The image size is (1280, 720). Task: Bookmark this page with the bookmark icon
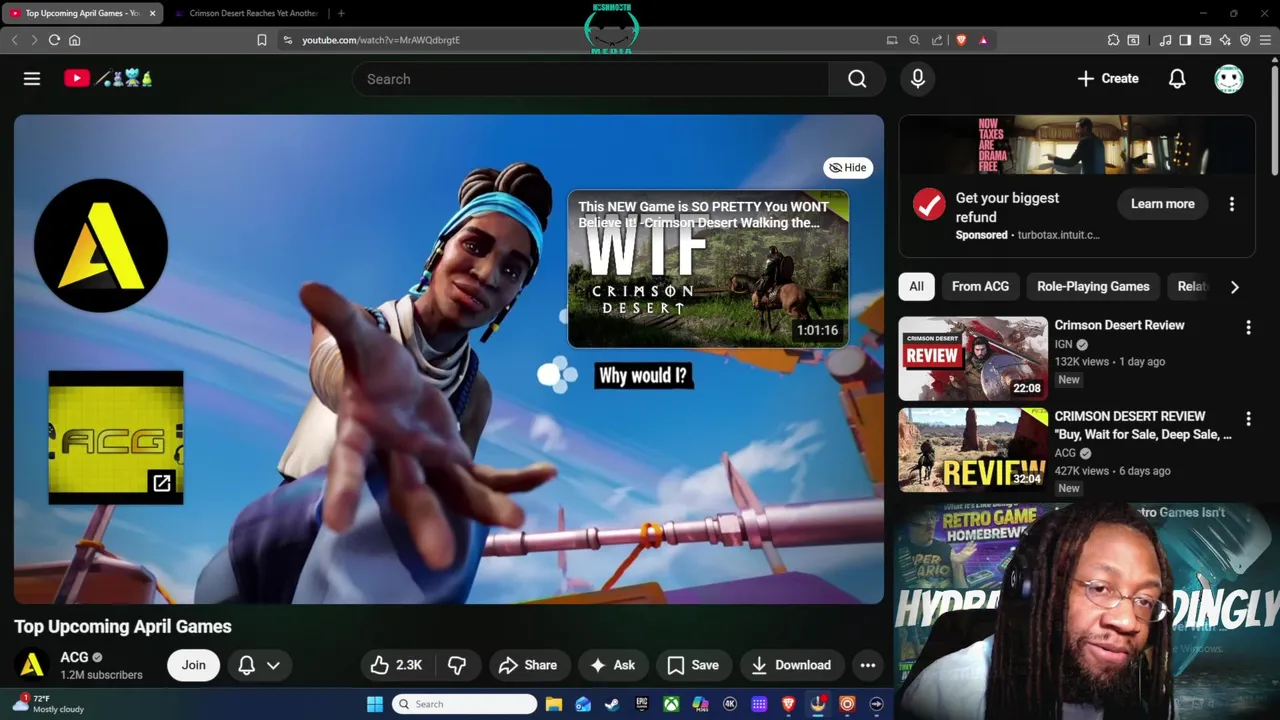click(x=261, y=40)
